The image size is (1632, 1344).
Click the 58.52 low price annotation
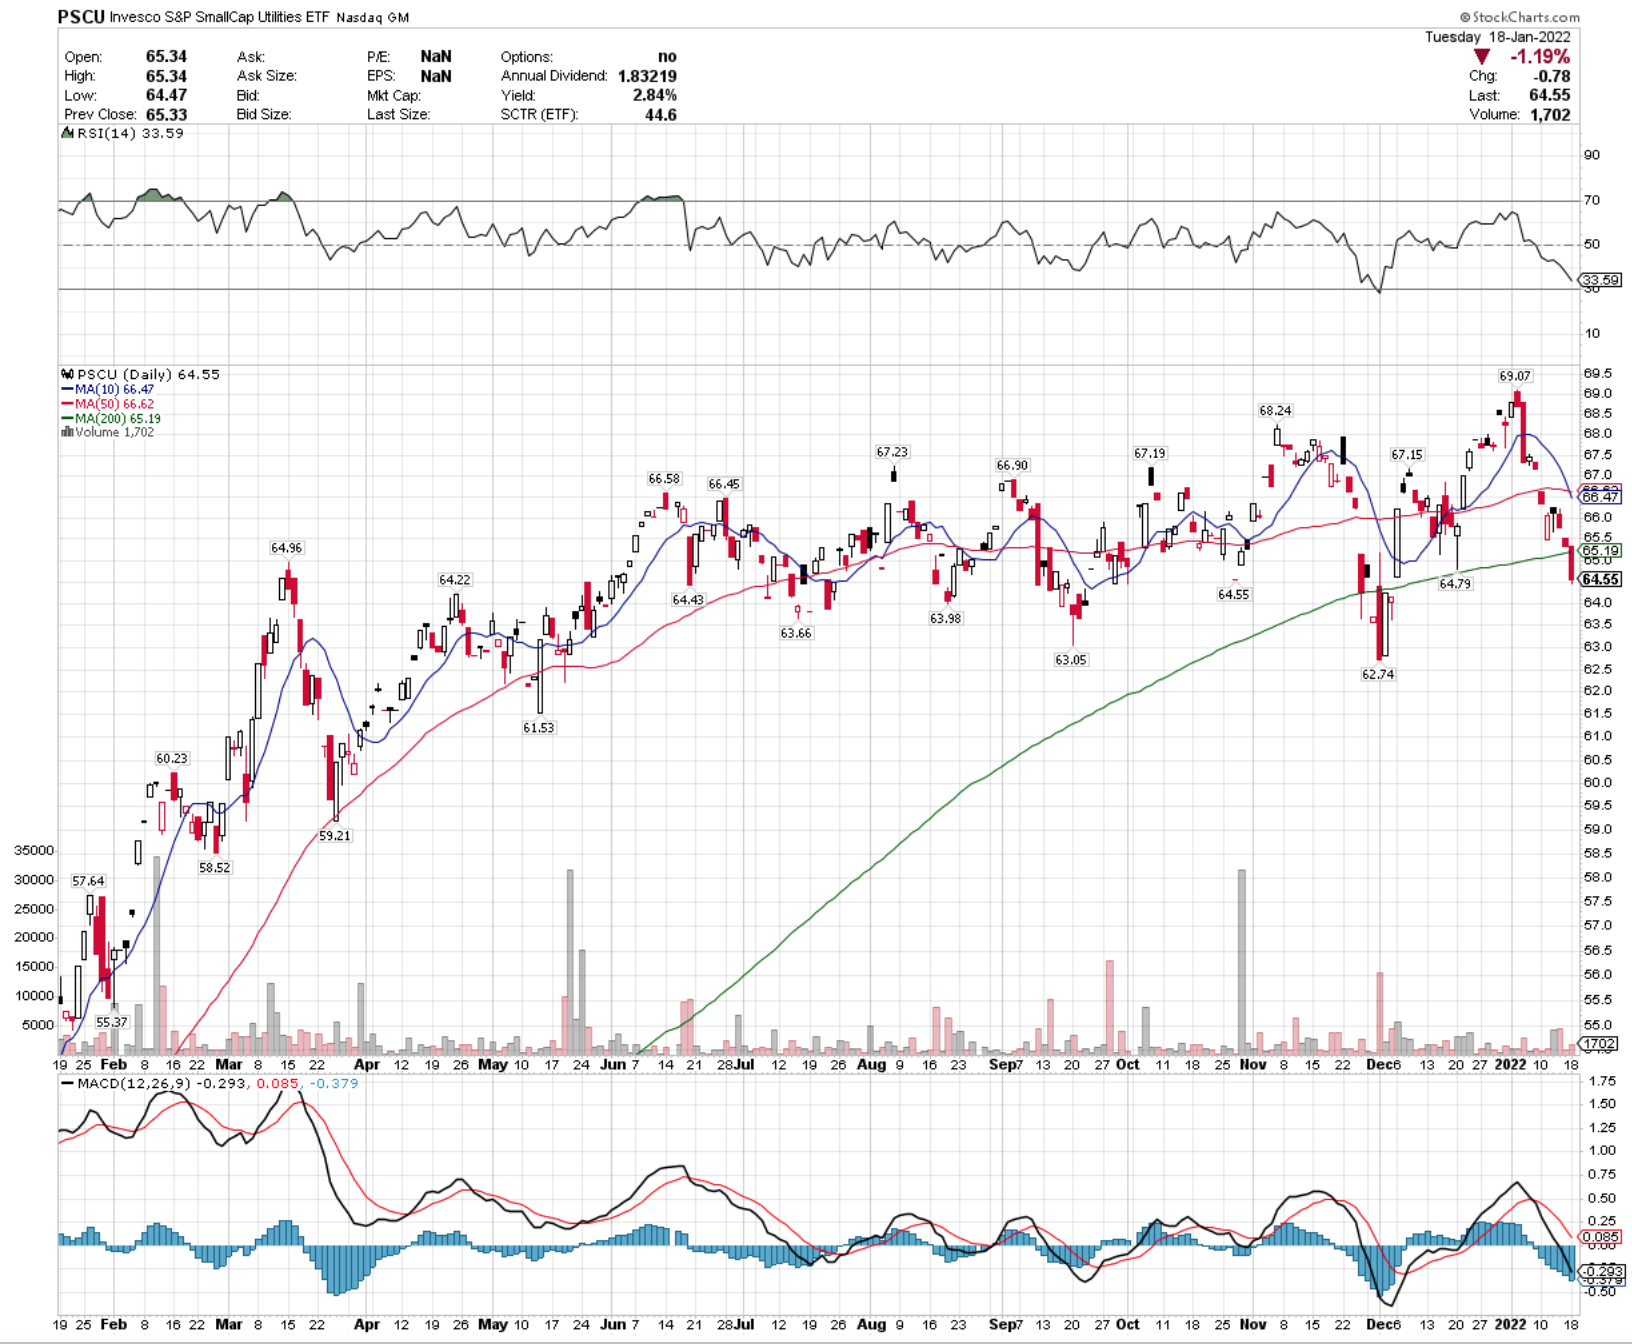214,868
